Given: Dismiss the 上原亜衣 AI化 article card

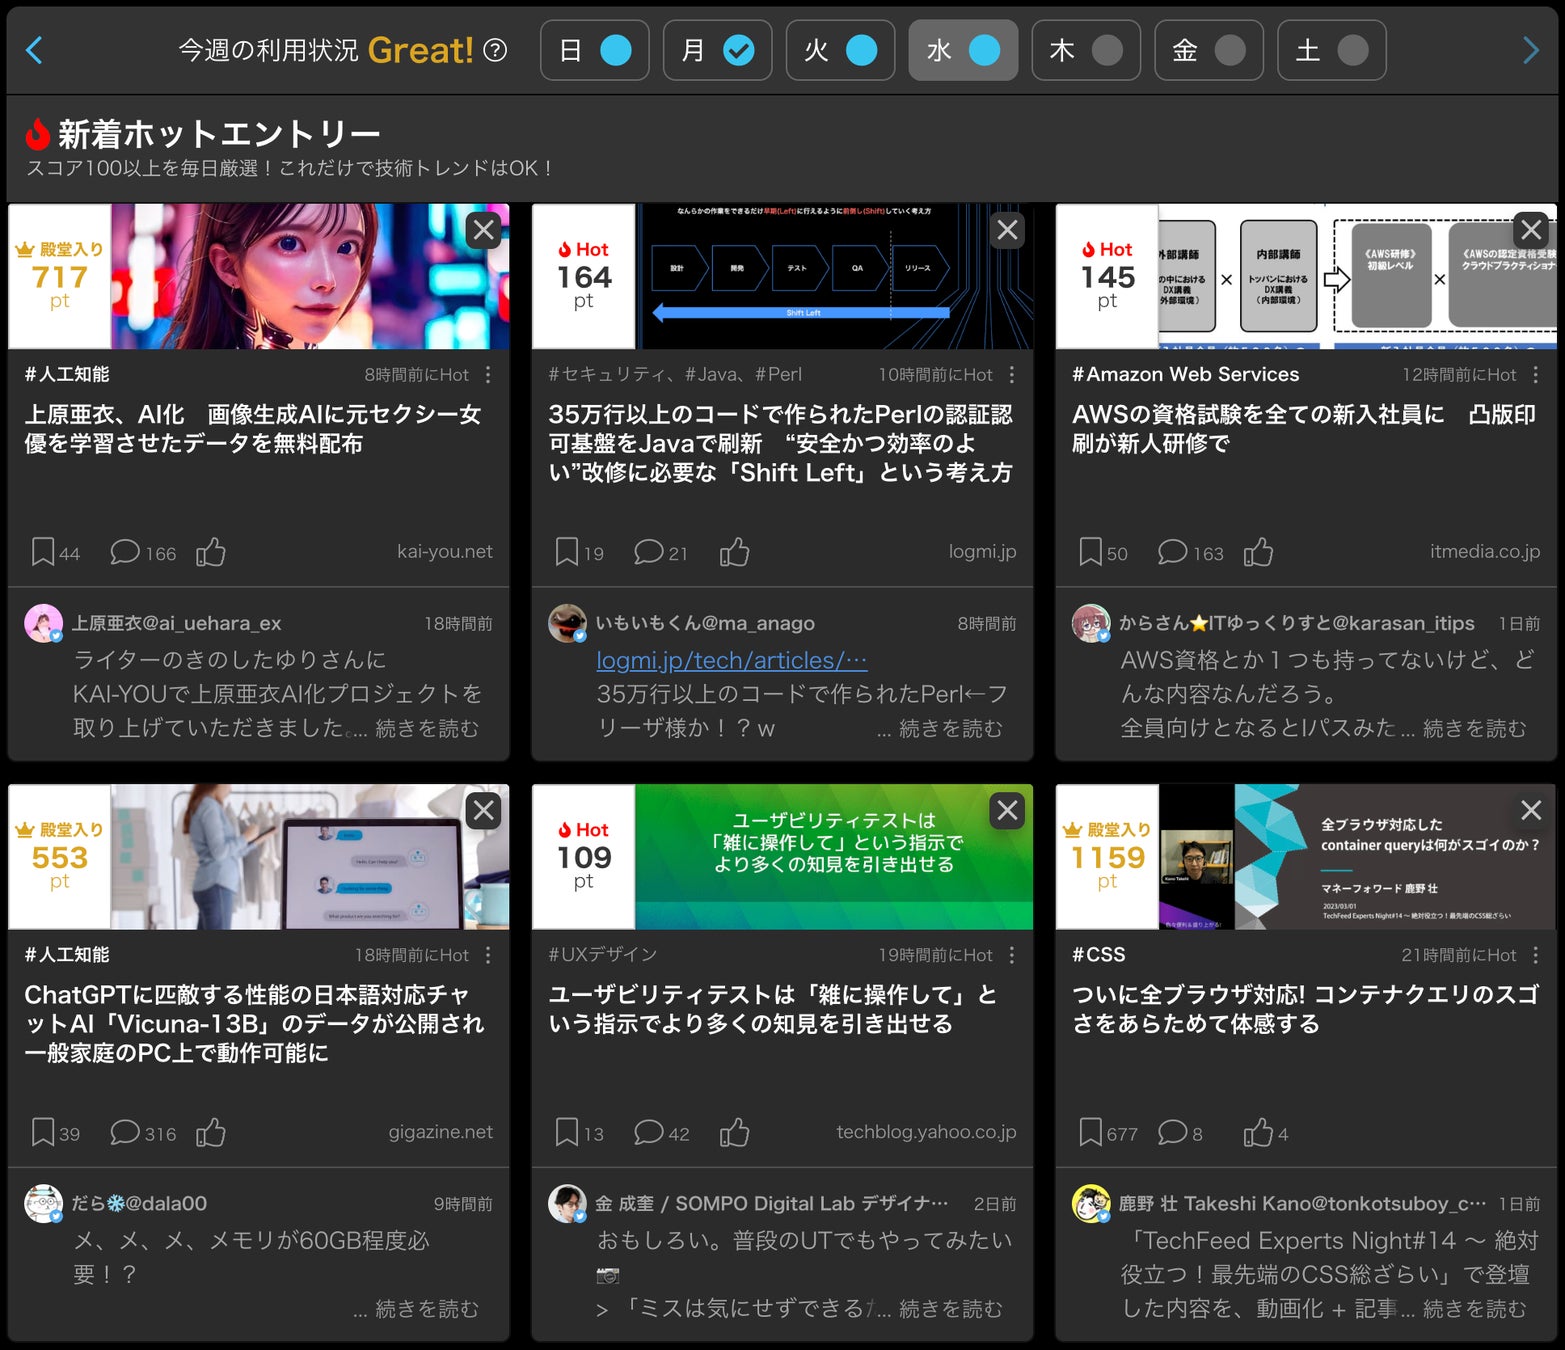Looking at the screenshot, I should (x=484, y=231).
